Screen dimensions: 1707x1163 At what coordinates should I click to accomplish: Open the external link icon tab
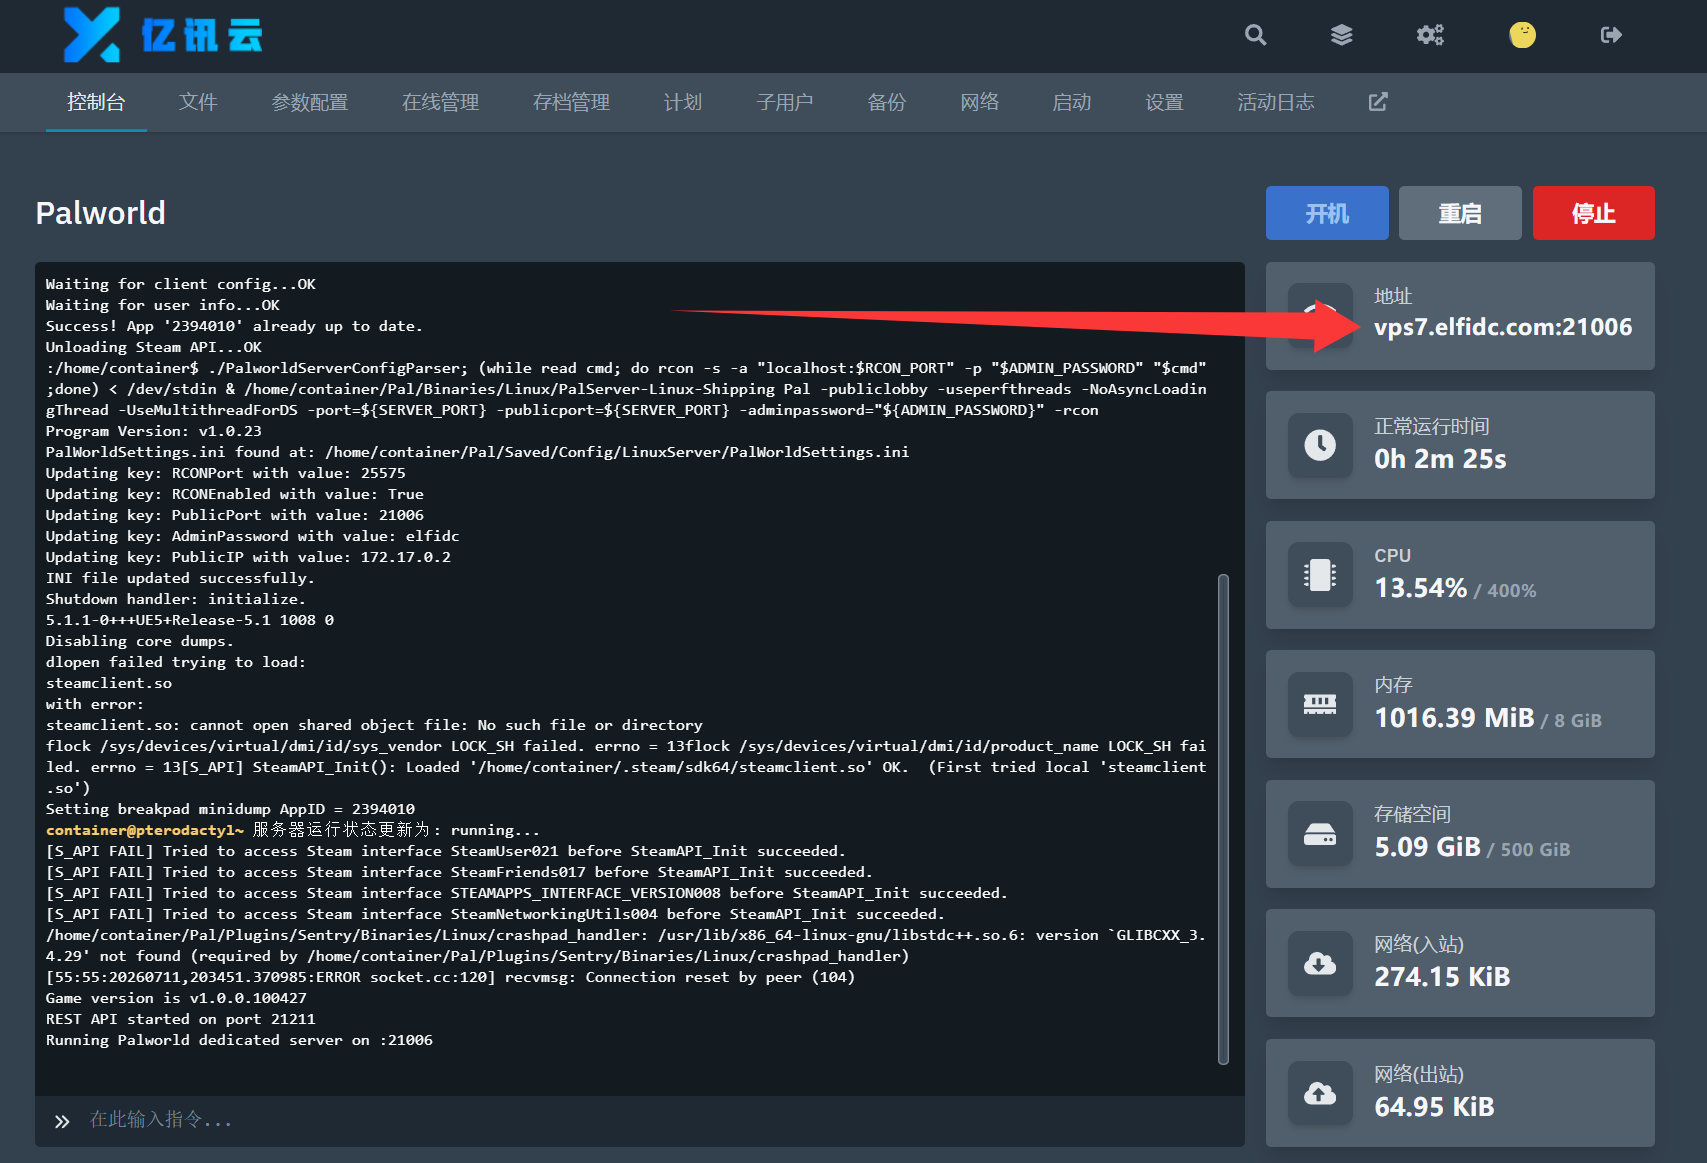pyautogui.click(x=1378, y=102)
